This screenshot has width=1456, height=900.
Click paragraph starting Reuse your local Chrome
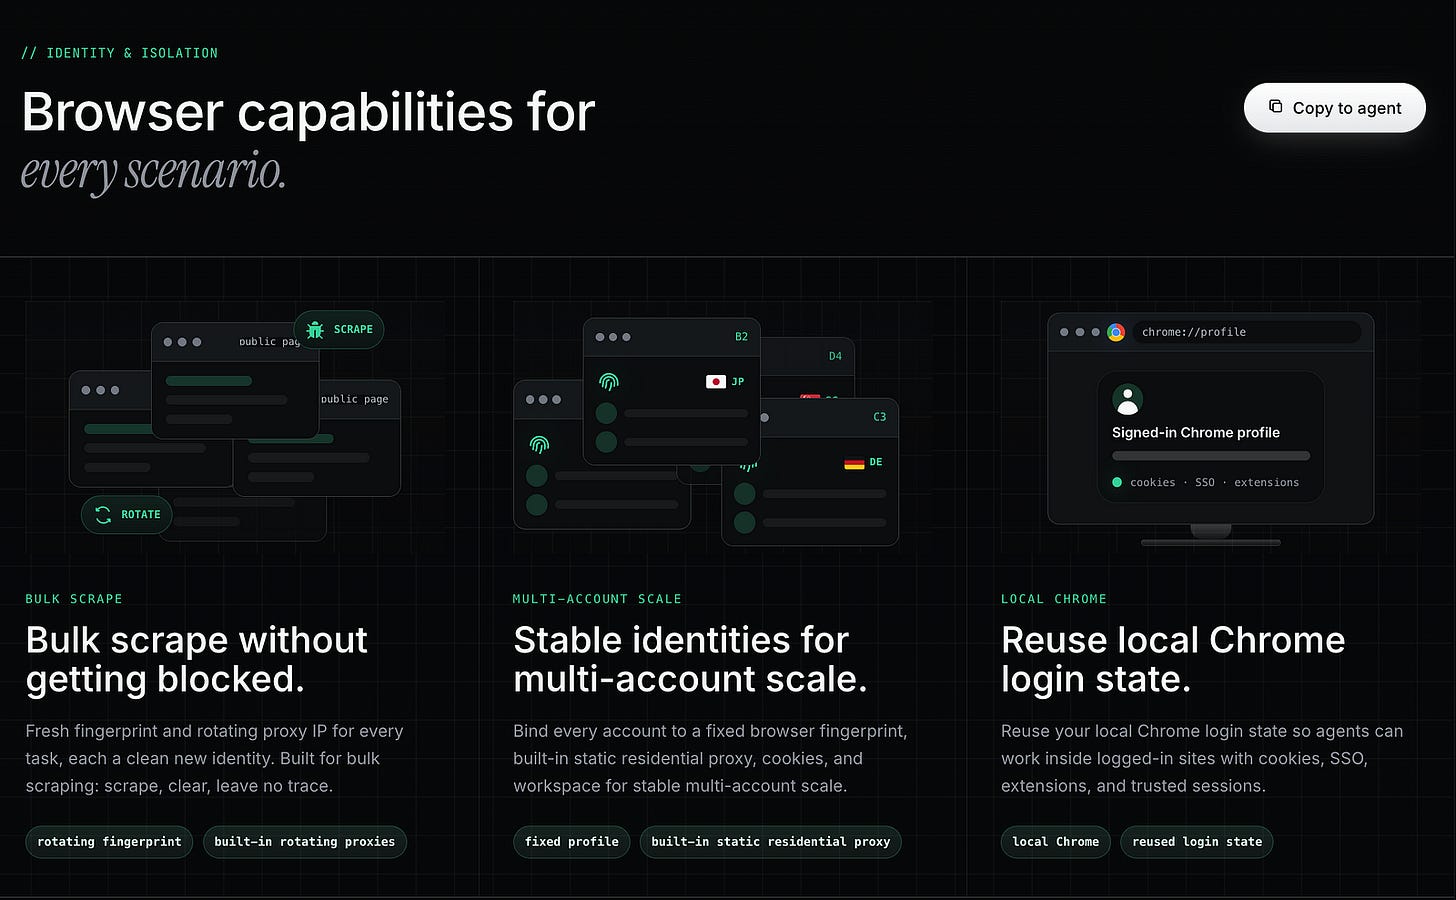[x=1202, y=758]
